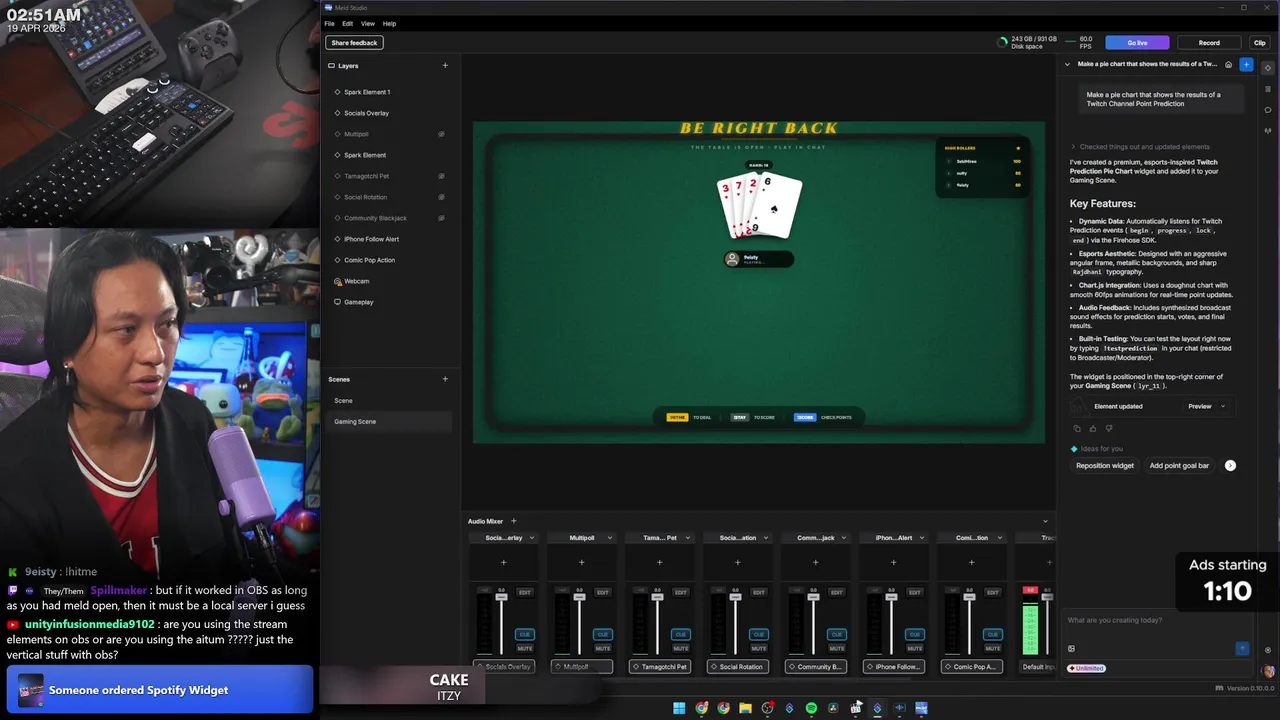Toggle visibility of the Tamagotchi Pet layer
The image size is (1280, 720).
(441, 176)
